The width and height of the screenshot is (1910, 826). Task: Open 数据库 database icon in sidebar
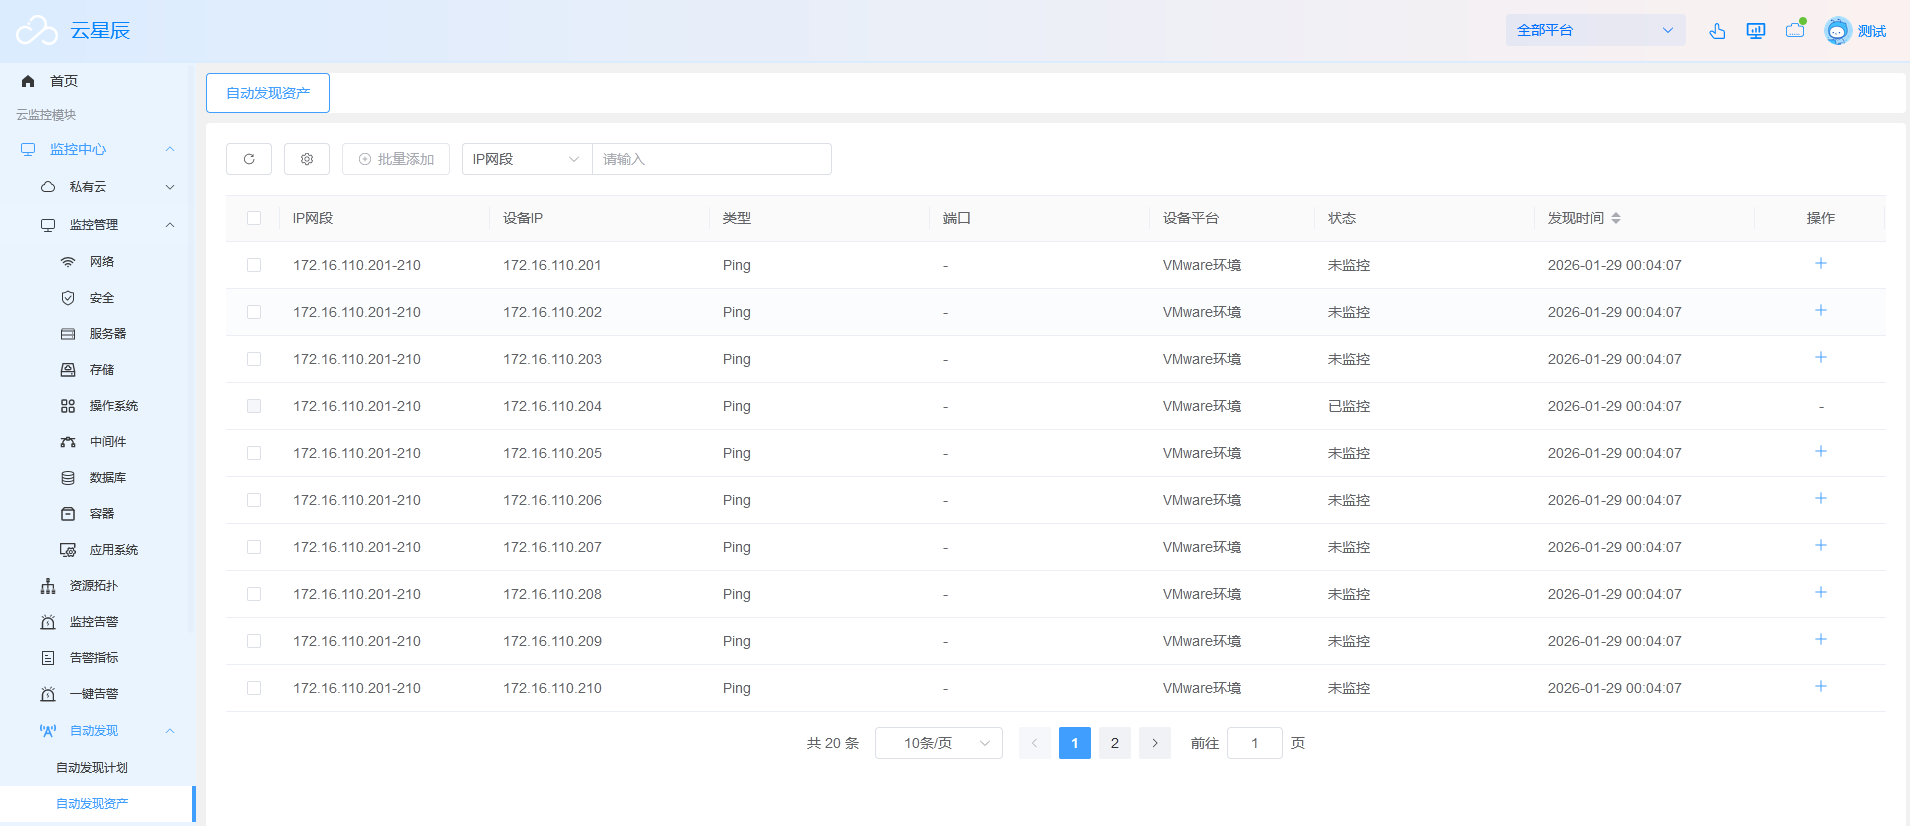coord(68,478)
